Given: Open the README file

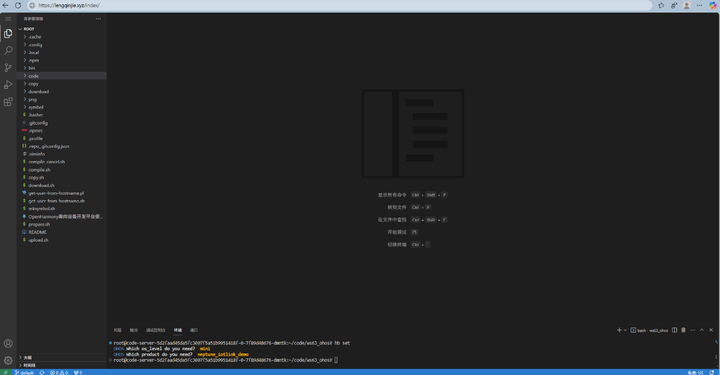Looking at the screenshot, I should point(62,232).
